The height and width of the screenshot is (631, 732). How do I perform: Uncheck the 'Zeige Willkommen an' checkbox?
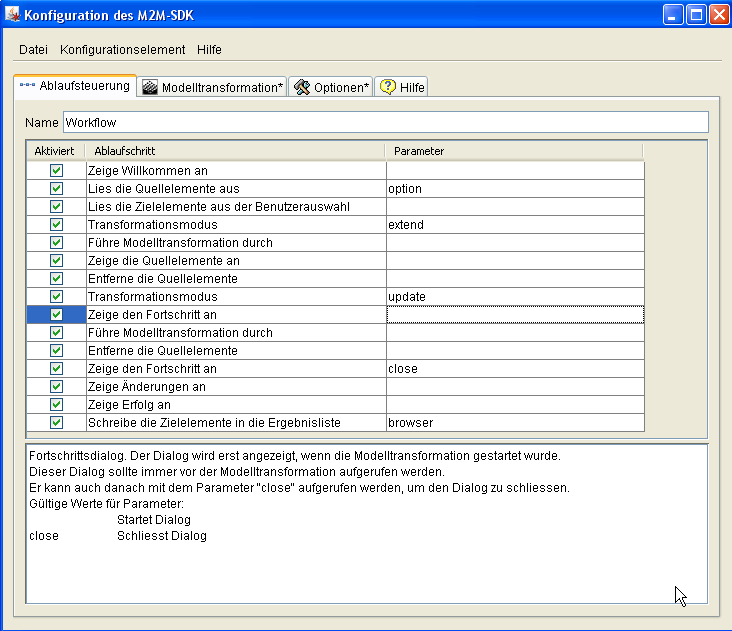pos(56,171)
